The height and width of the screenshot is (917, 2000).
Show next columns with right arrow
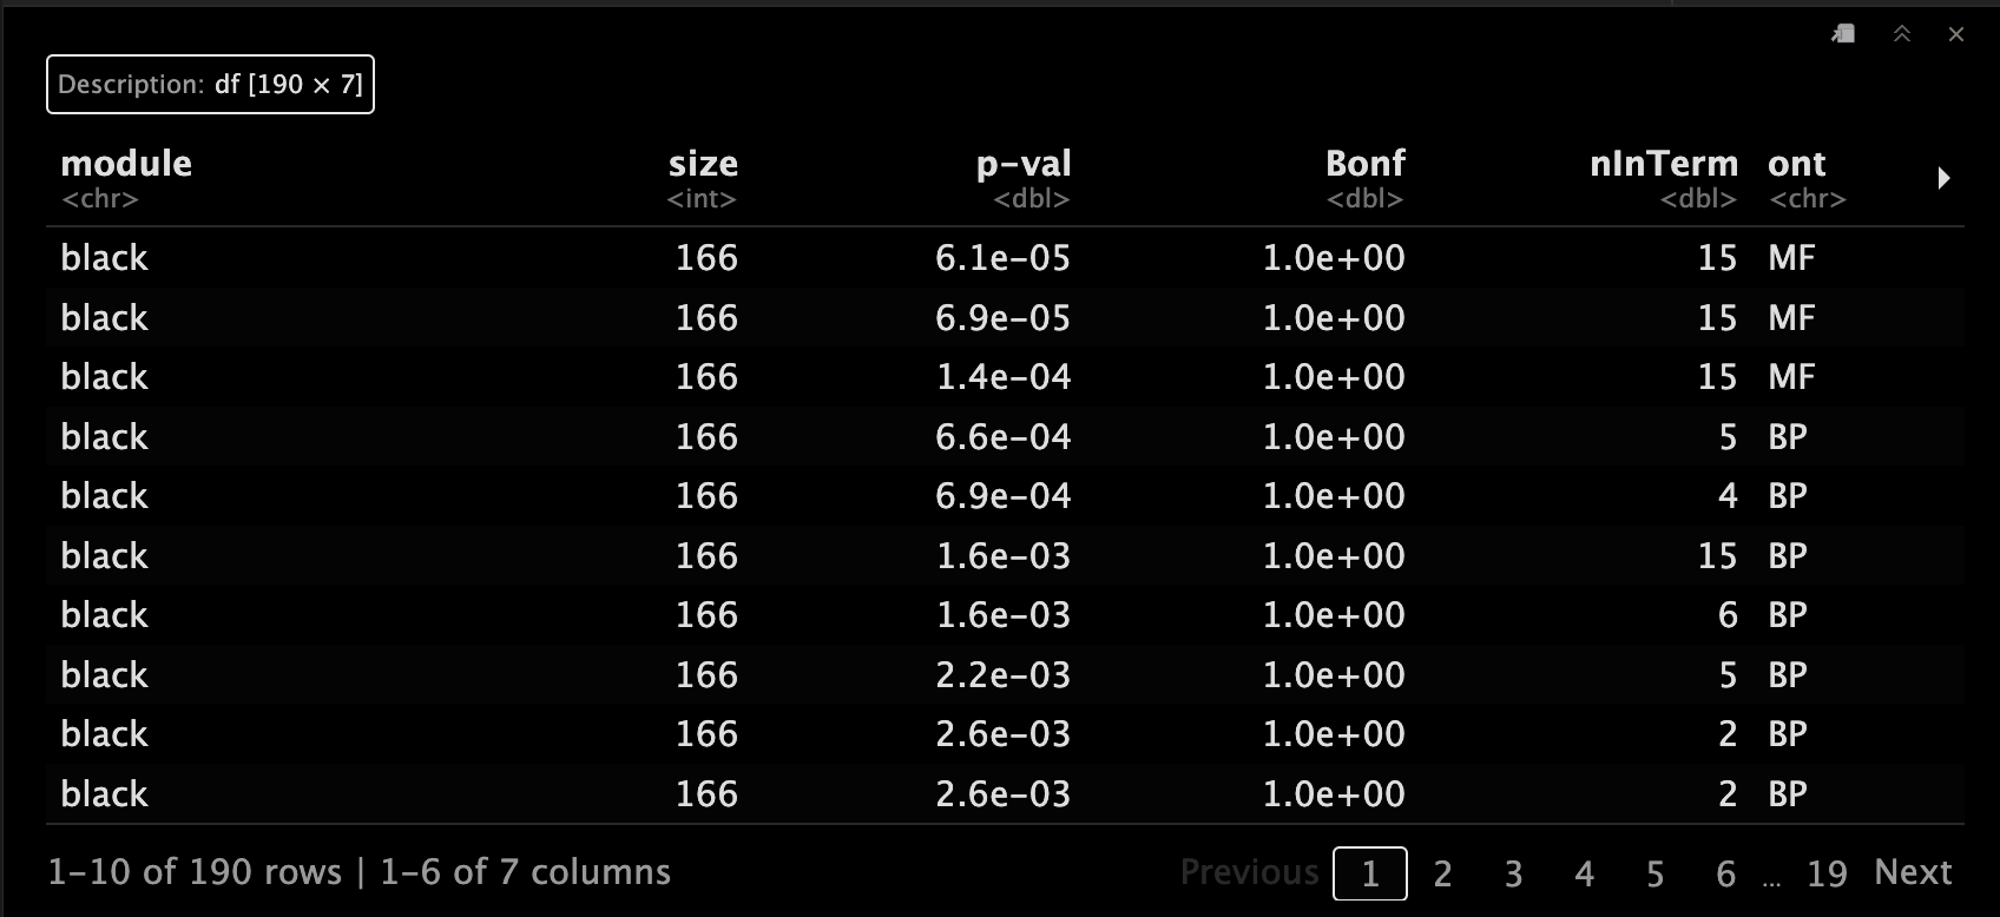1943,178
